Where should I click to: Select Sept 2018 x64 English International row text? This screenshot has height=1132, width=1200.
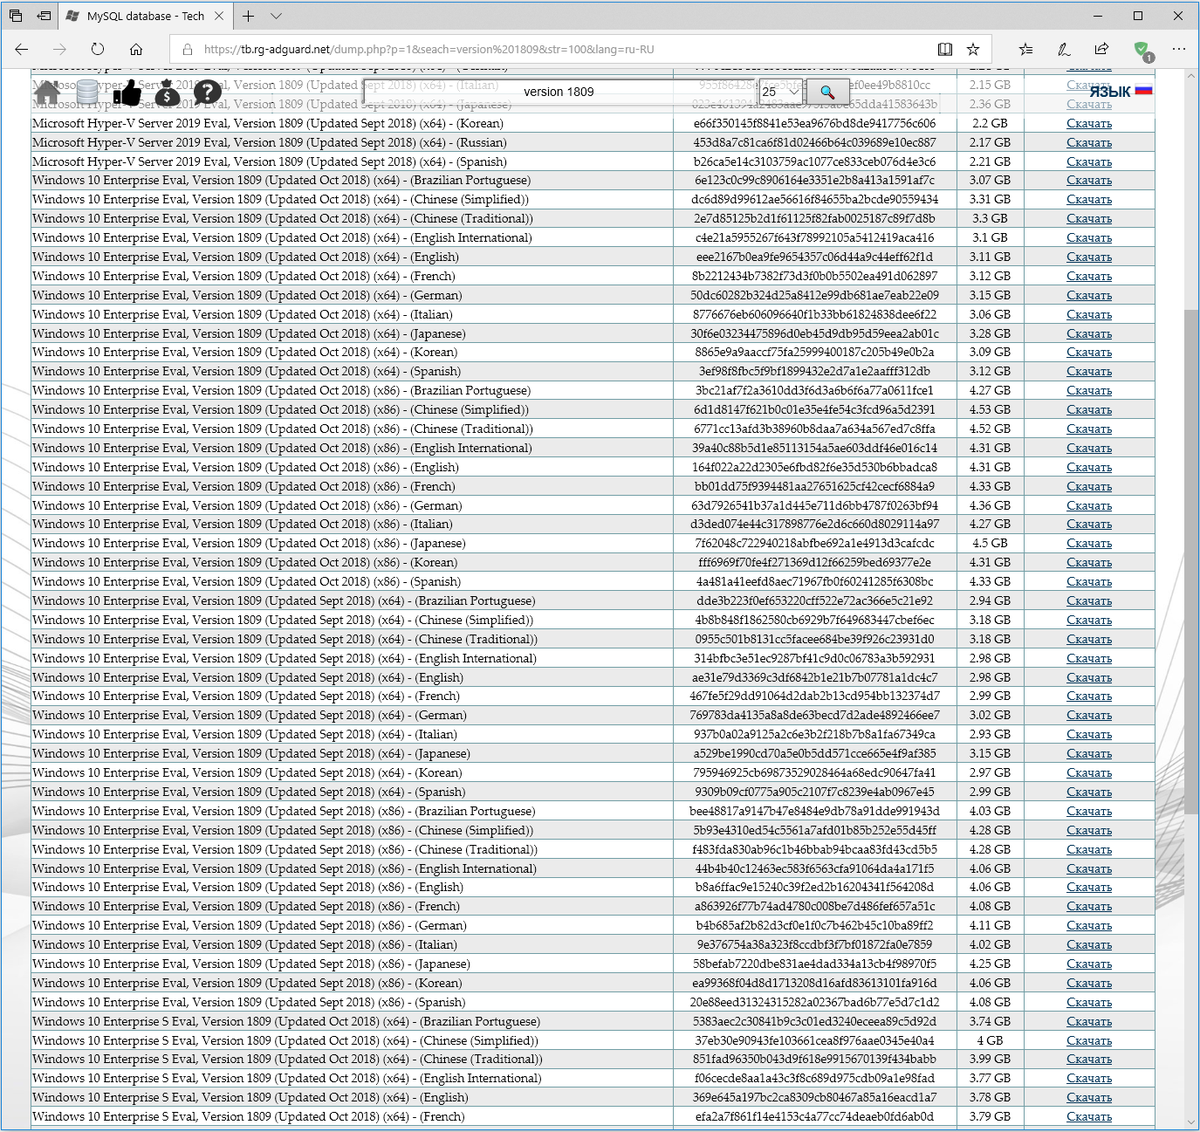click(284, 658)
